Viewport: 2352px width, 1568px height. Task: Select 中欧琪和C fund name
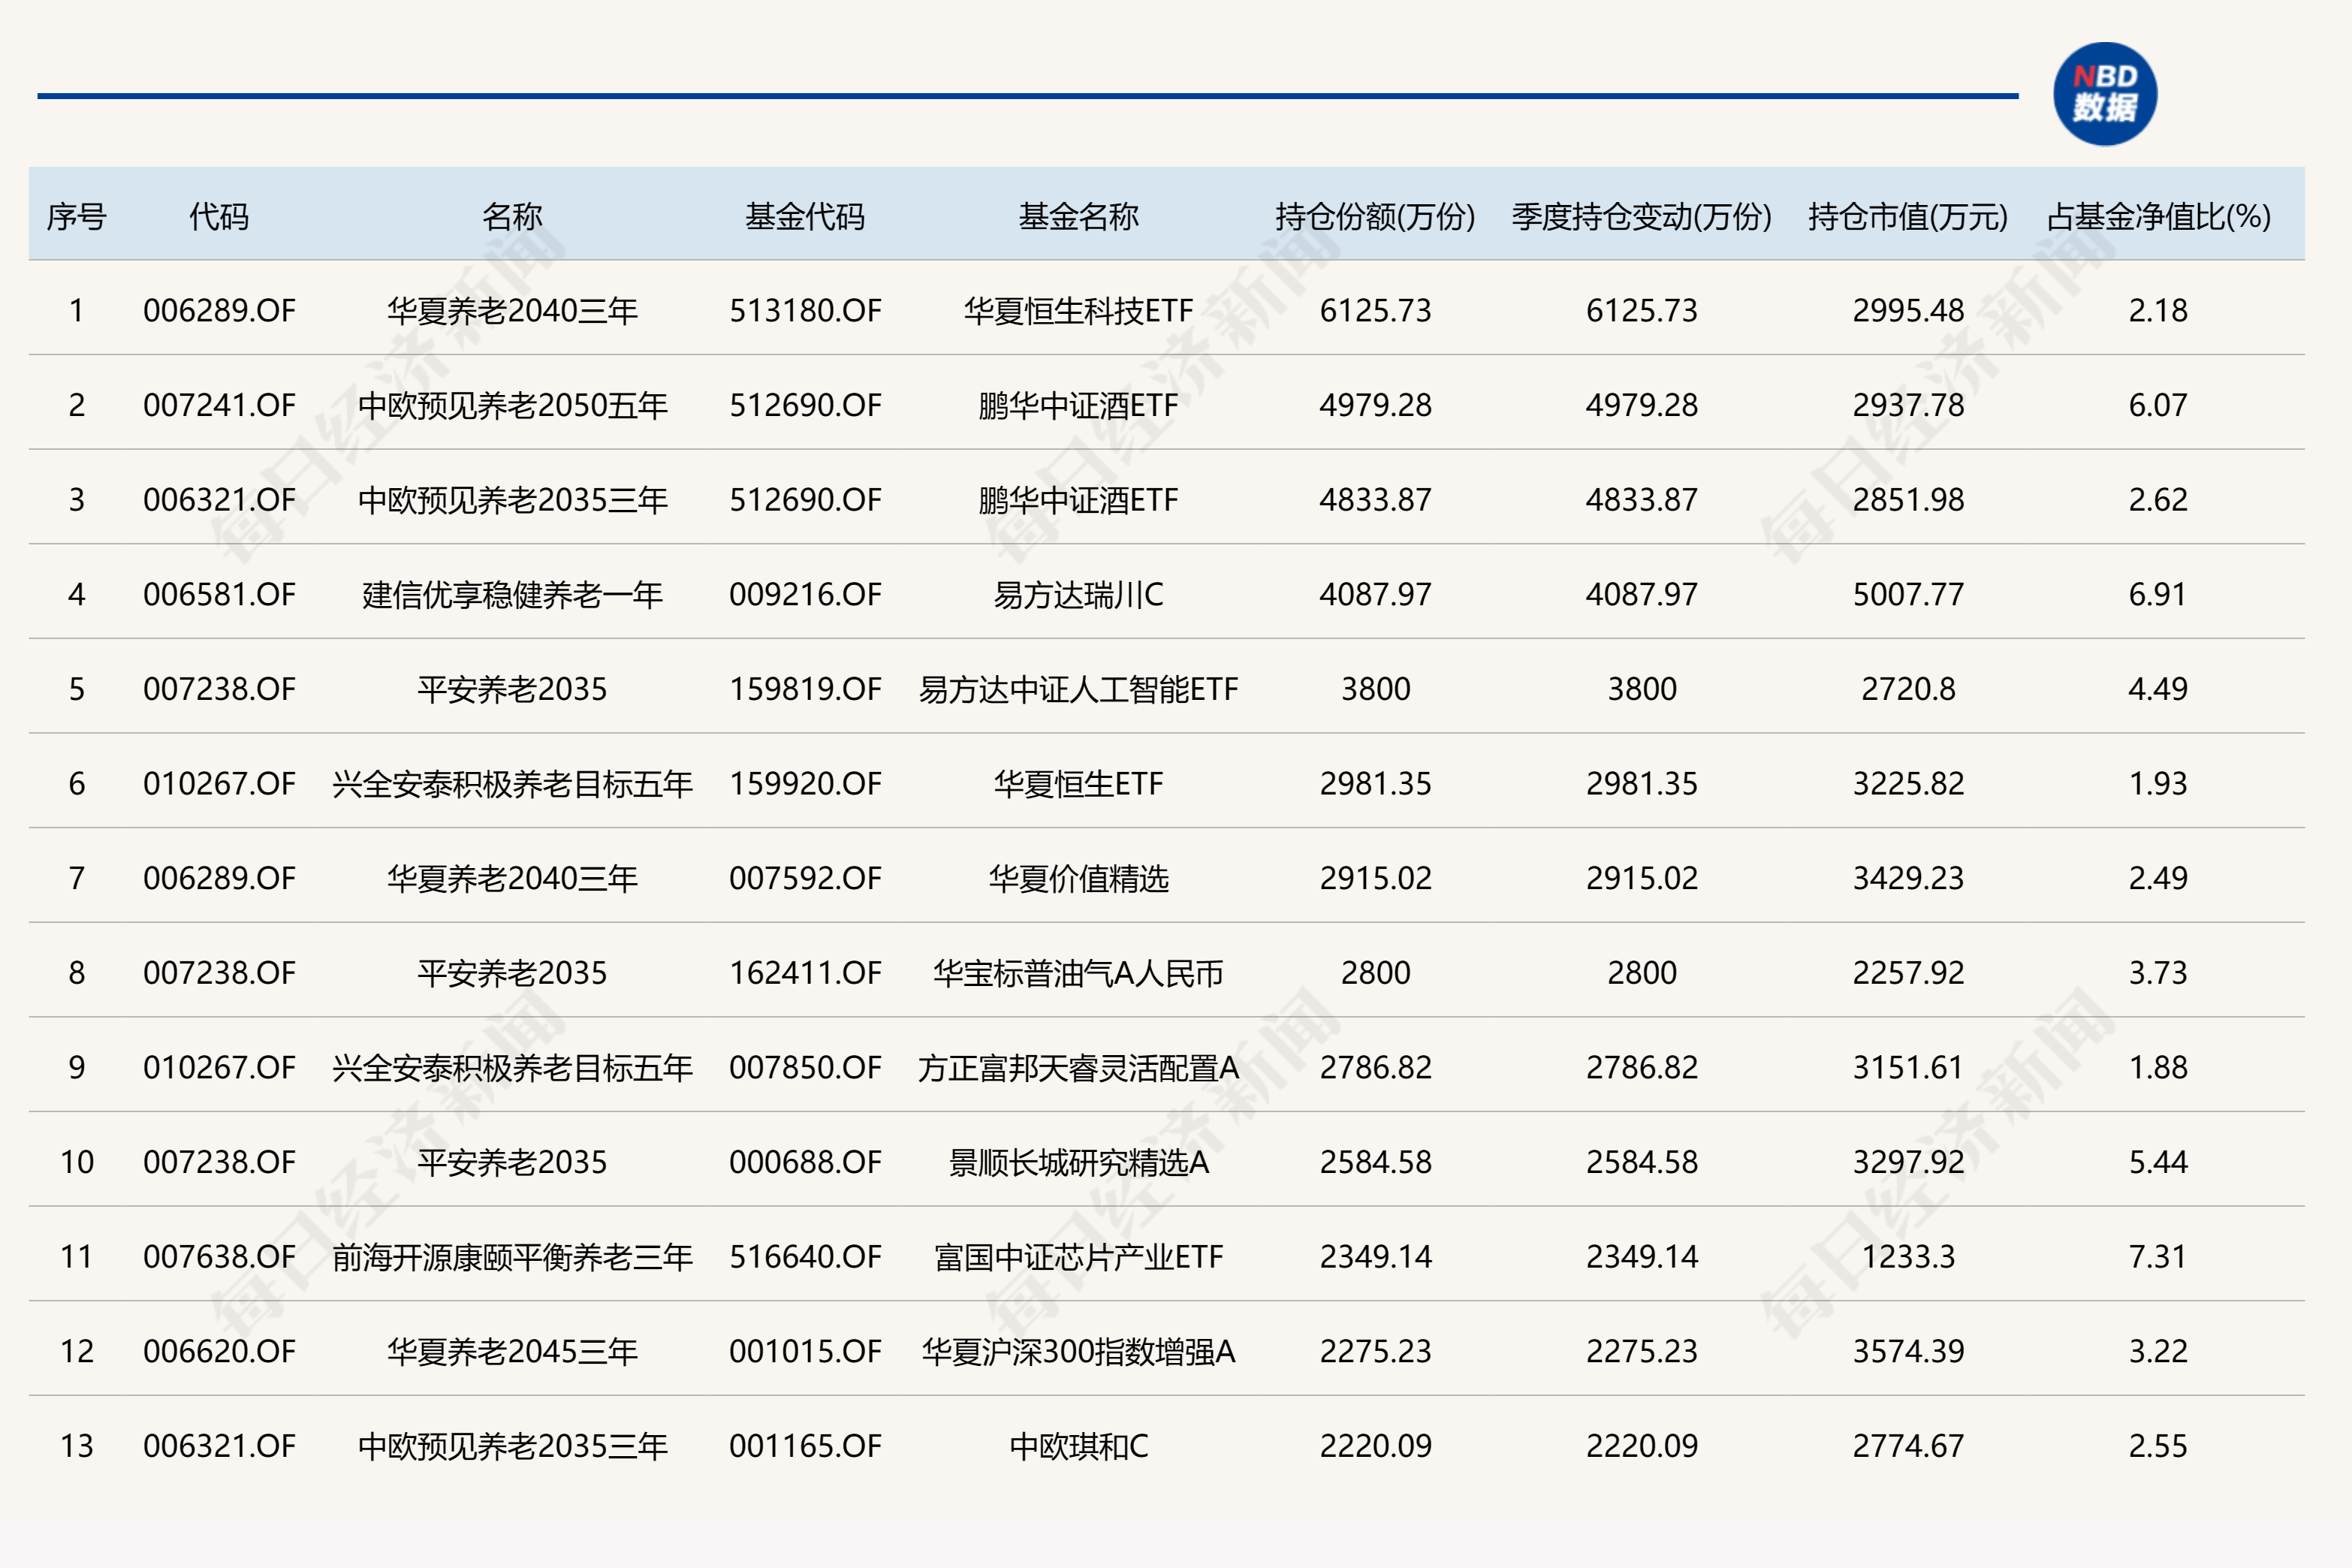coord(1079,1446)
